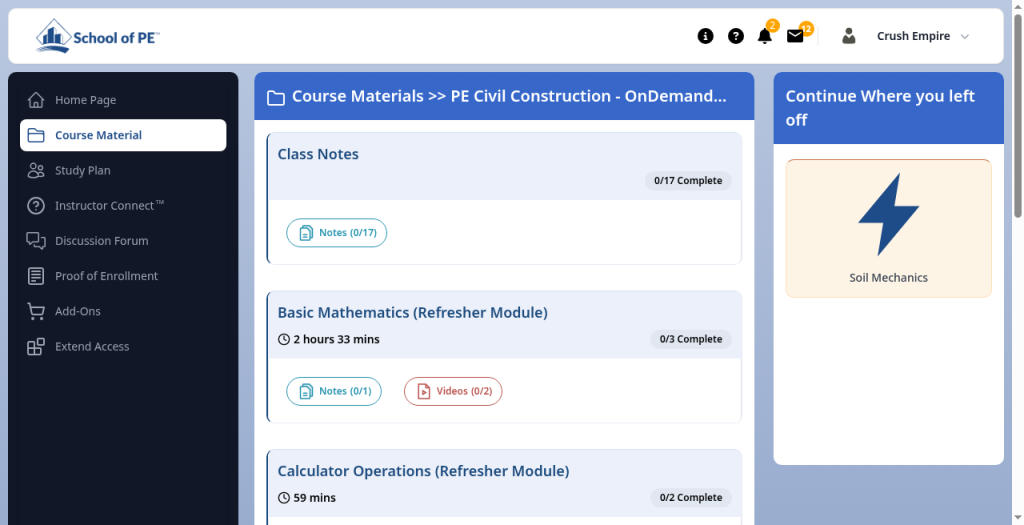Open Discussion Forum in sidebar
Screen dimensions: 1024x525
point(123,241)
